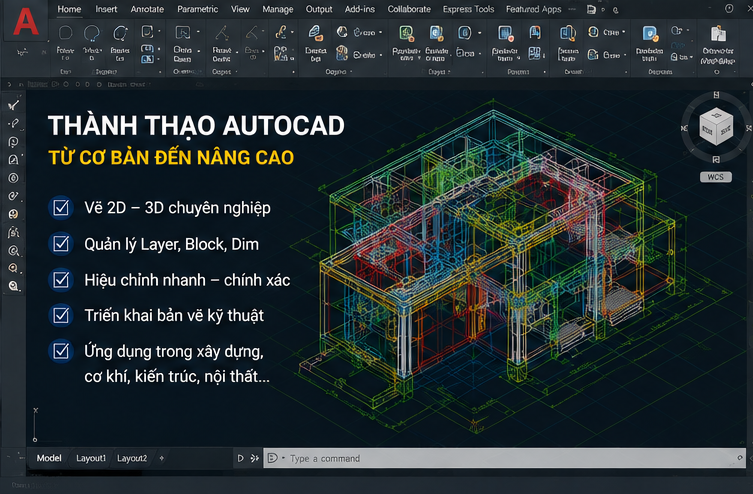Click the top arrow of the ViewCube compass
This screenshot has height=494, width=753.
716,95
